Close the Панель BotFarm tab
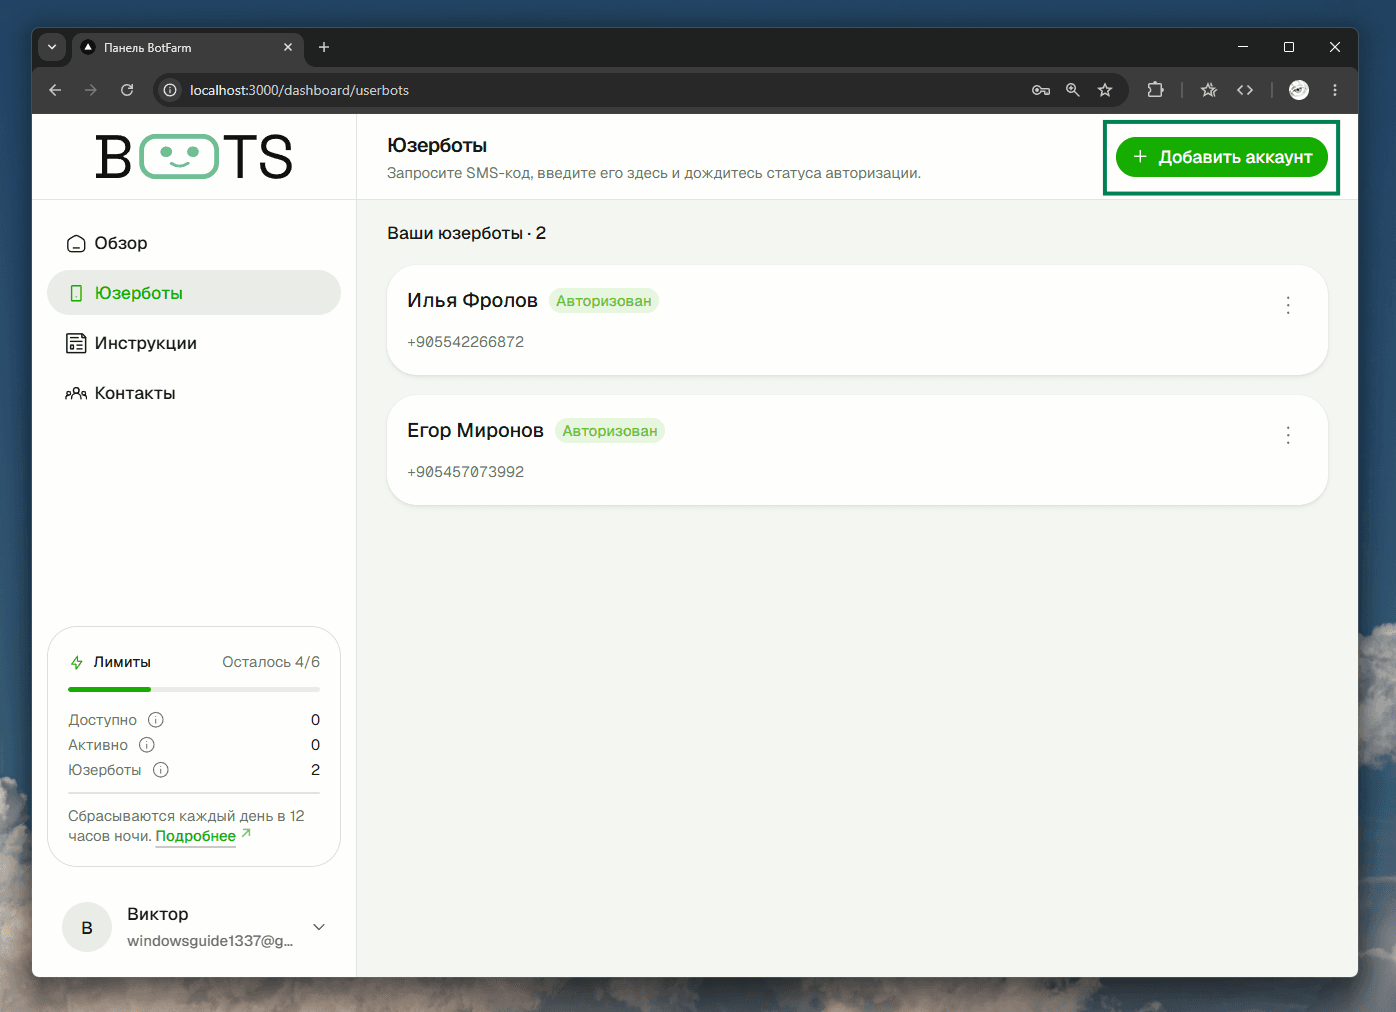Screen dimensions: 1396x1012 (x=288, y=47)
